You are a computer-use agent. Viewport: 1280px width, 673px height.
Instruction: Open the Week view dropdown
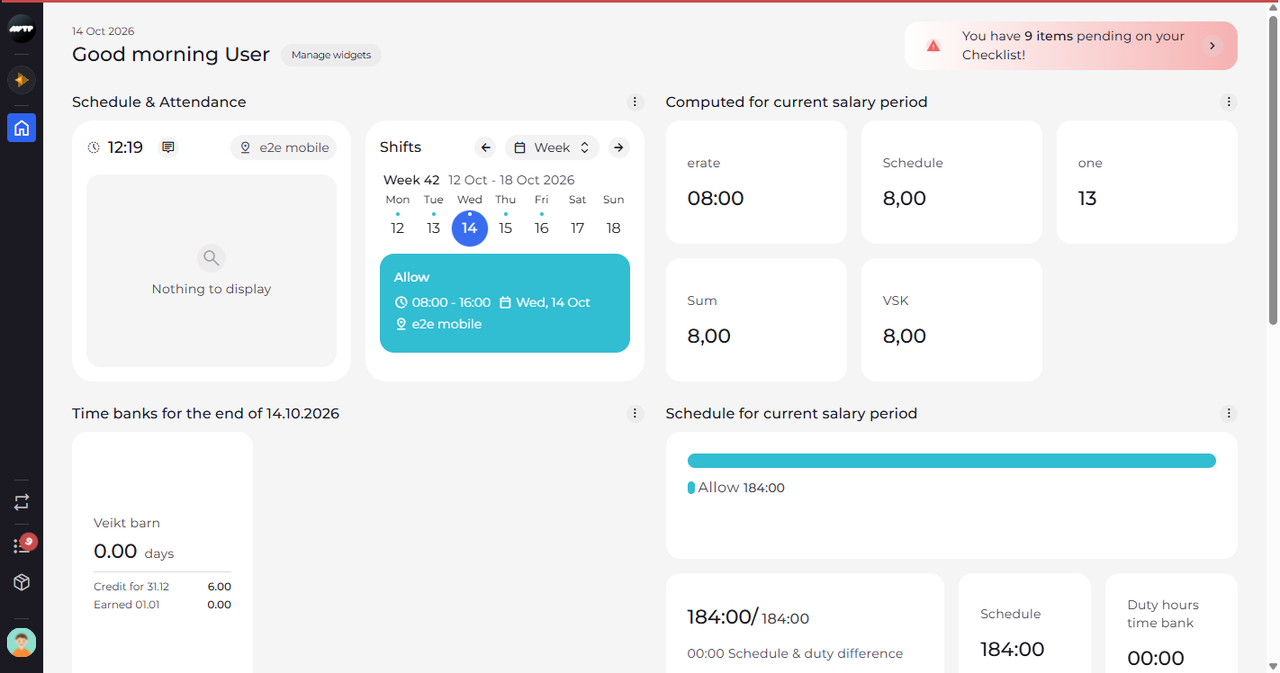point(552,147)
